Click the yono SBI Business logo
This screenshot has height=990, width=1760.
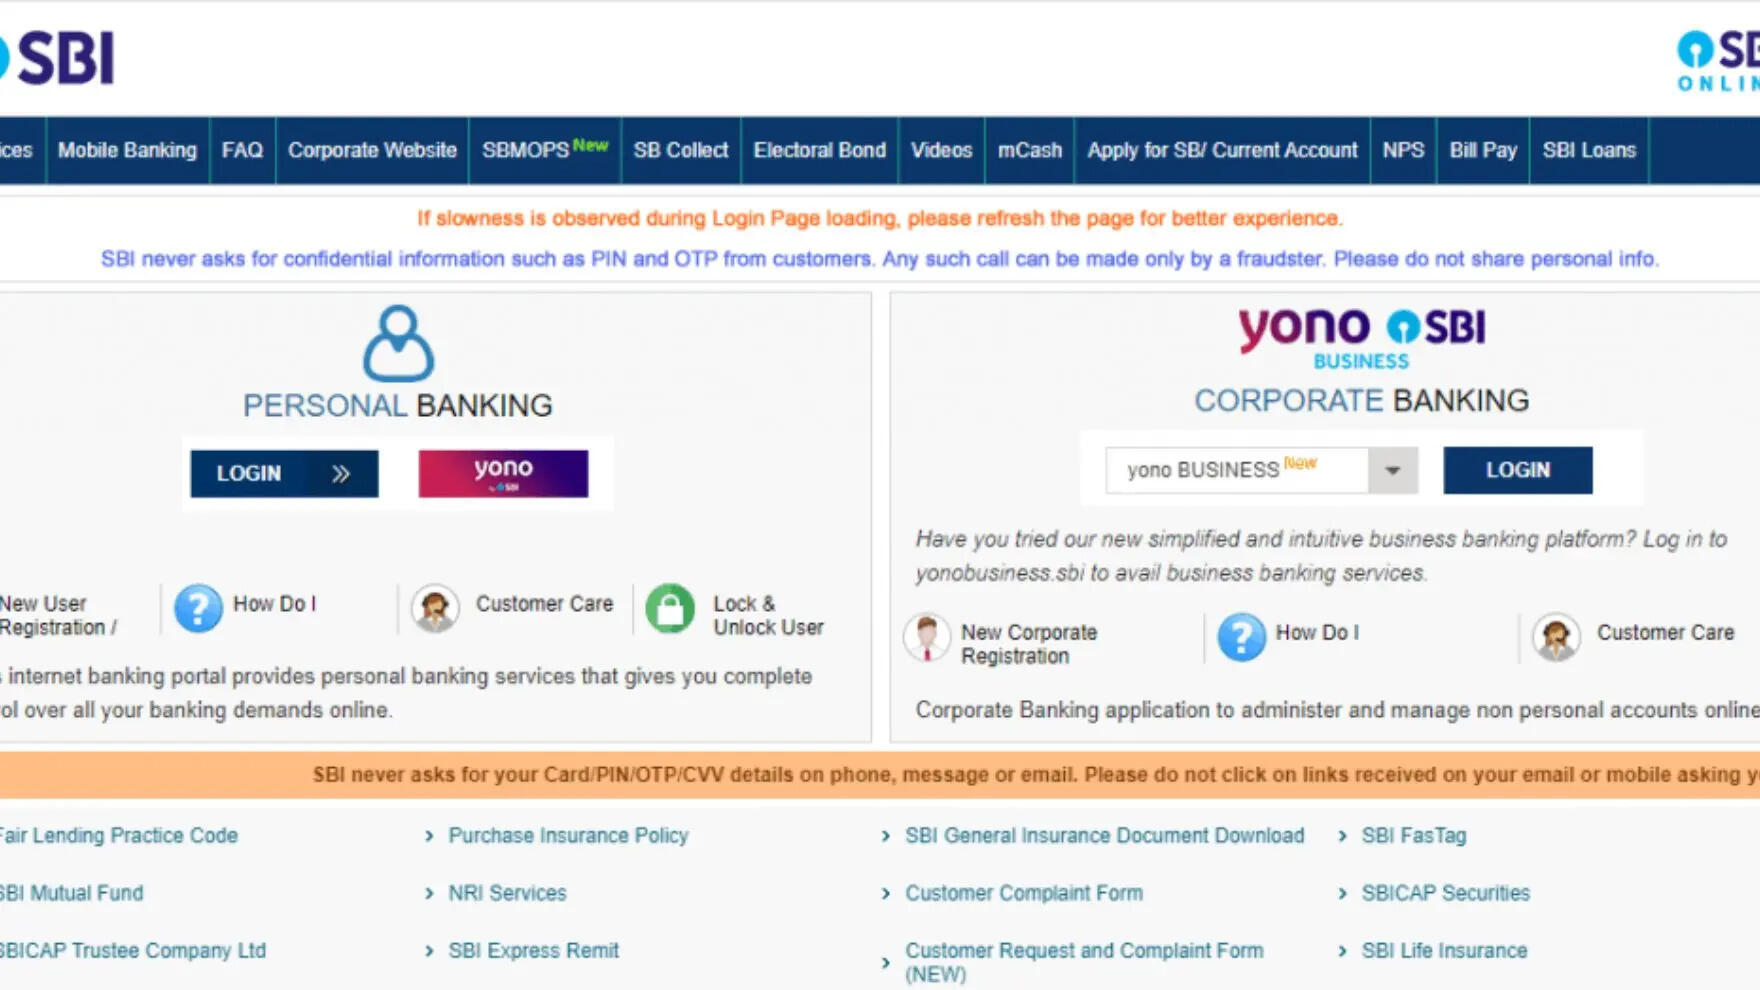tap(1361, 338)
